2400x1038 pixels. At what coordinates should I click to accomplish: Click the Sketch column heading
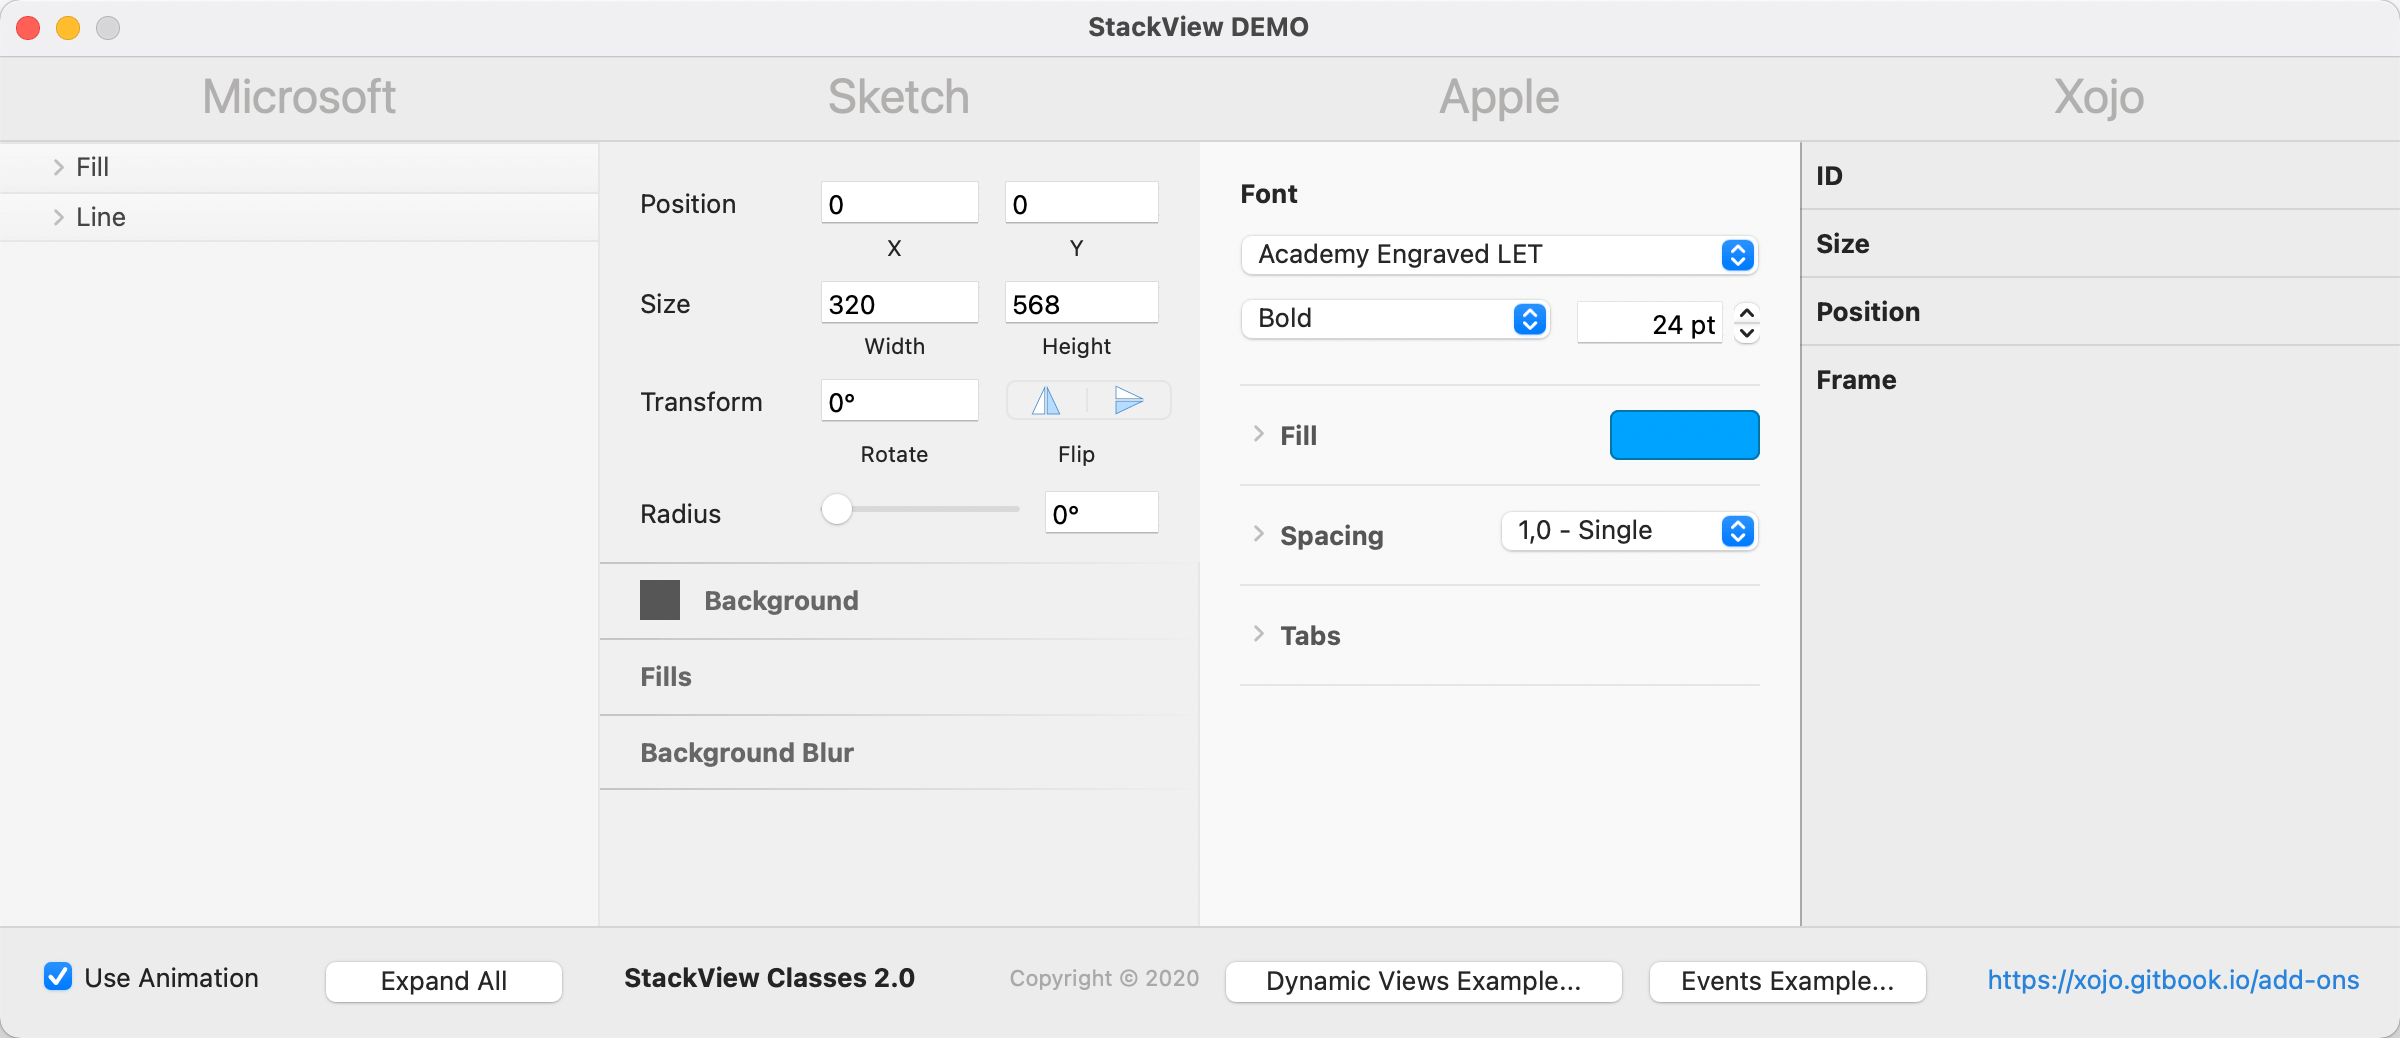pos(899,97)
